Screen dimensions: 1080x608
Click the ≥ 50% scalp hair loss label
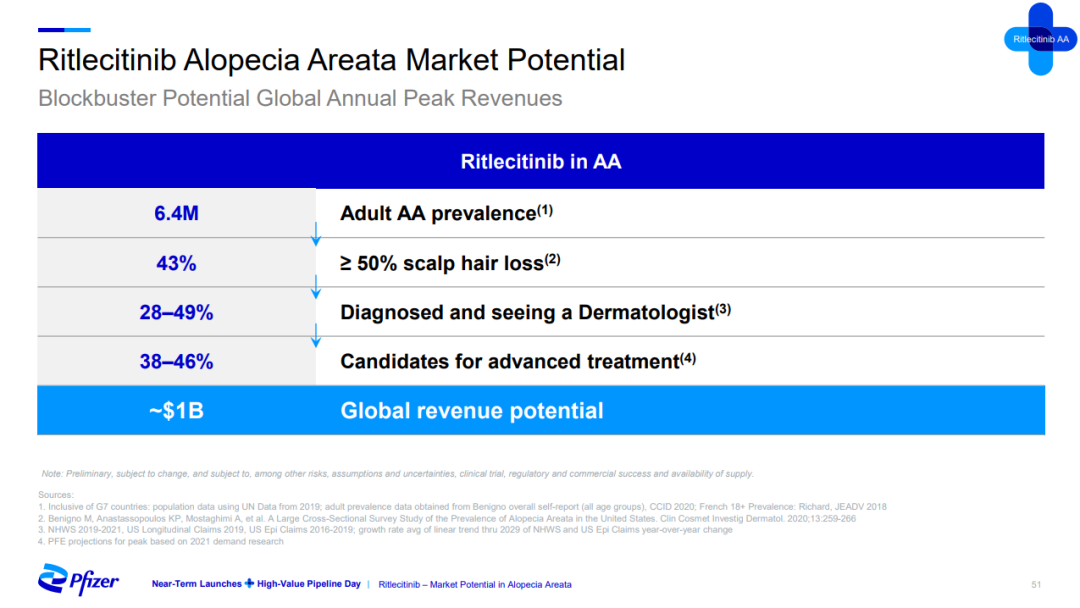450,262
